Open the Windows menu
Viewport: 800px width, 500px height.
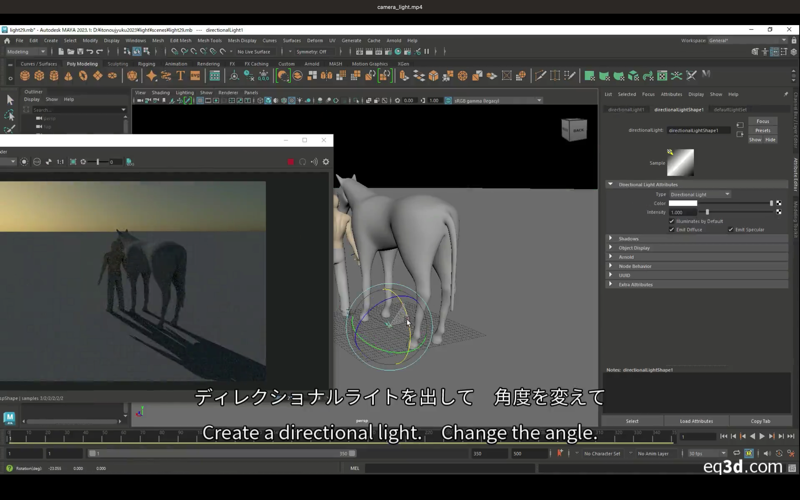(135, 41)
